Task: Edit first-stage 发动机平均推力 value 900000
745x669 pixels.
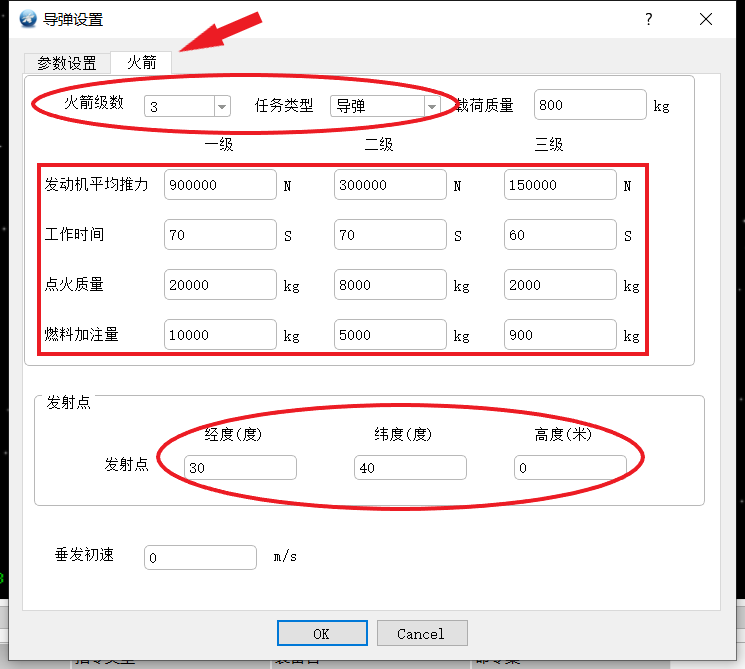Action: click(x=220, y=184)
